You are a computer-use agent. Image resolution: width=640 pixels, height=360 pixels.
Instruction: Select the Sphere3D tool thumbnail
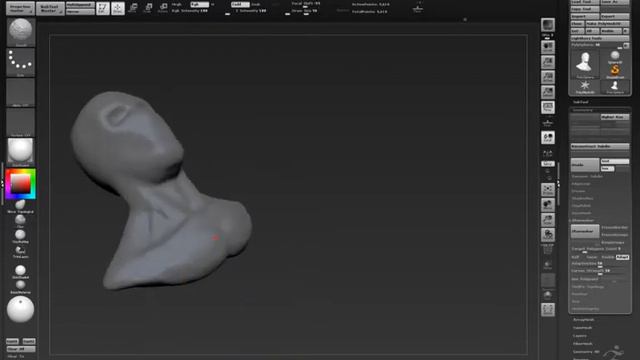[x=615, y=56]
